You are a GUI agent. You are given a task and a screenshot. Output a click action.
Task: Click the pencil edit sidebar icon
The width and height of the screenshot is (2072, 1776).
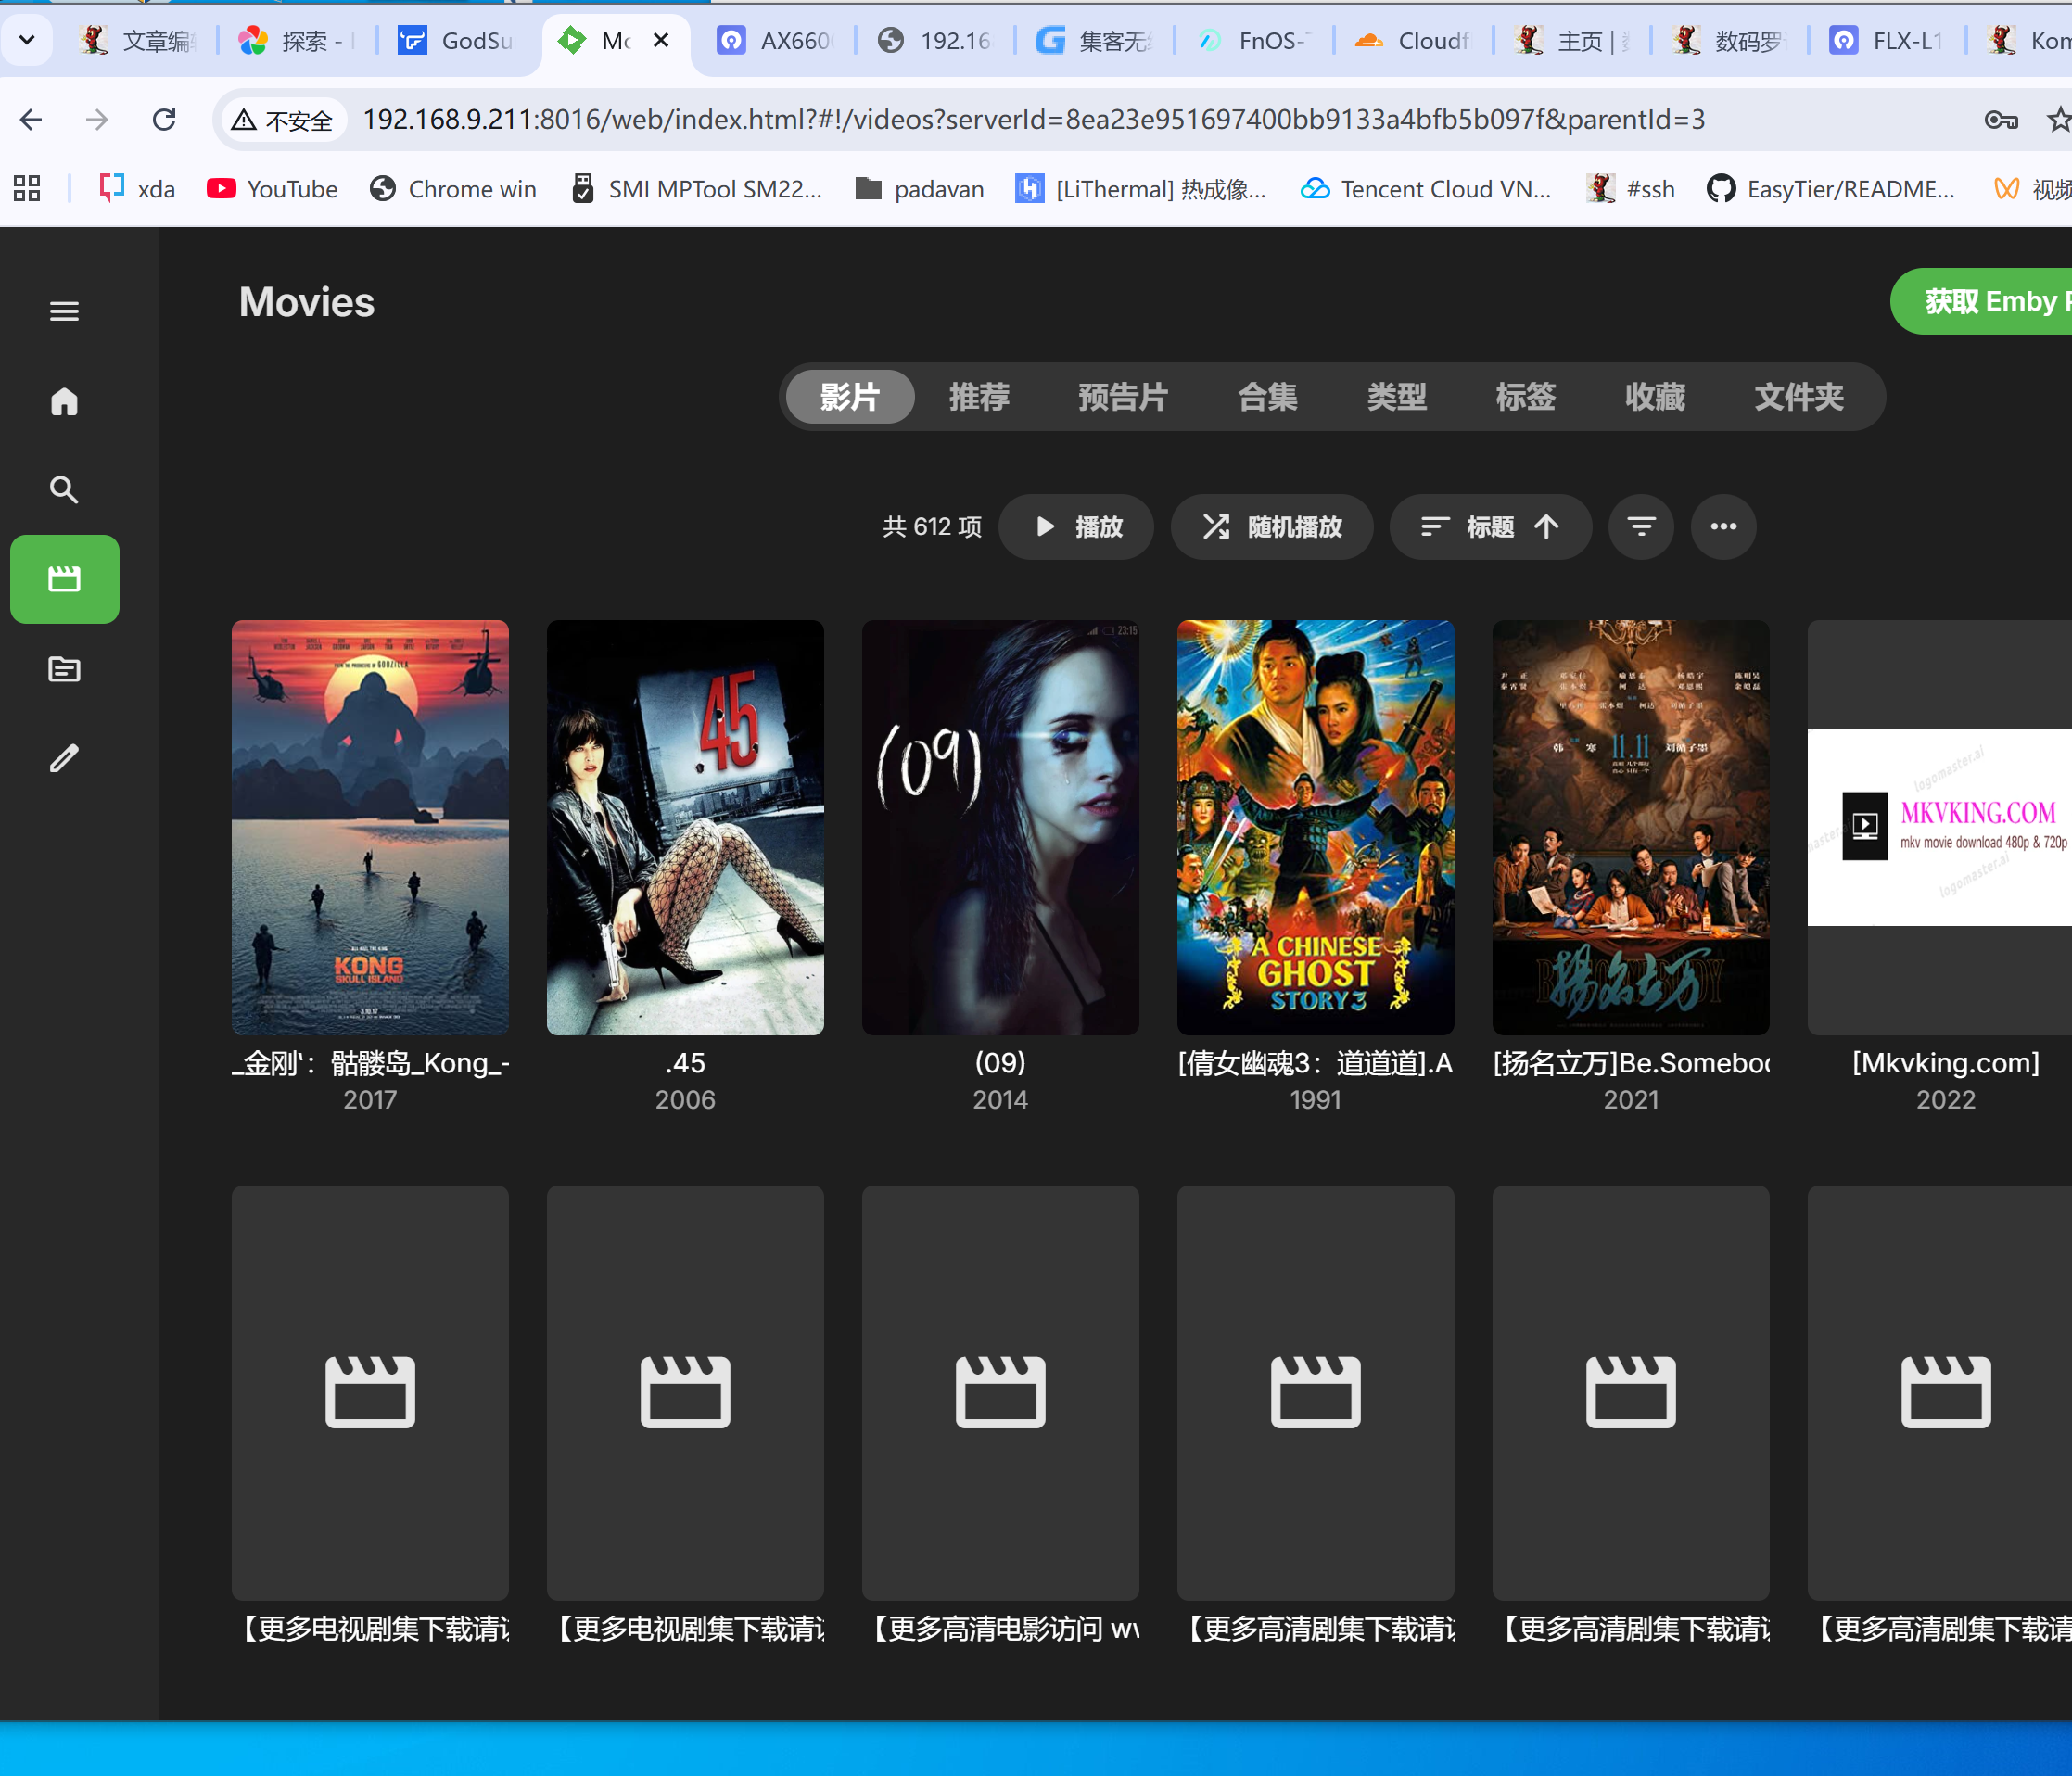tap(64, 758)
